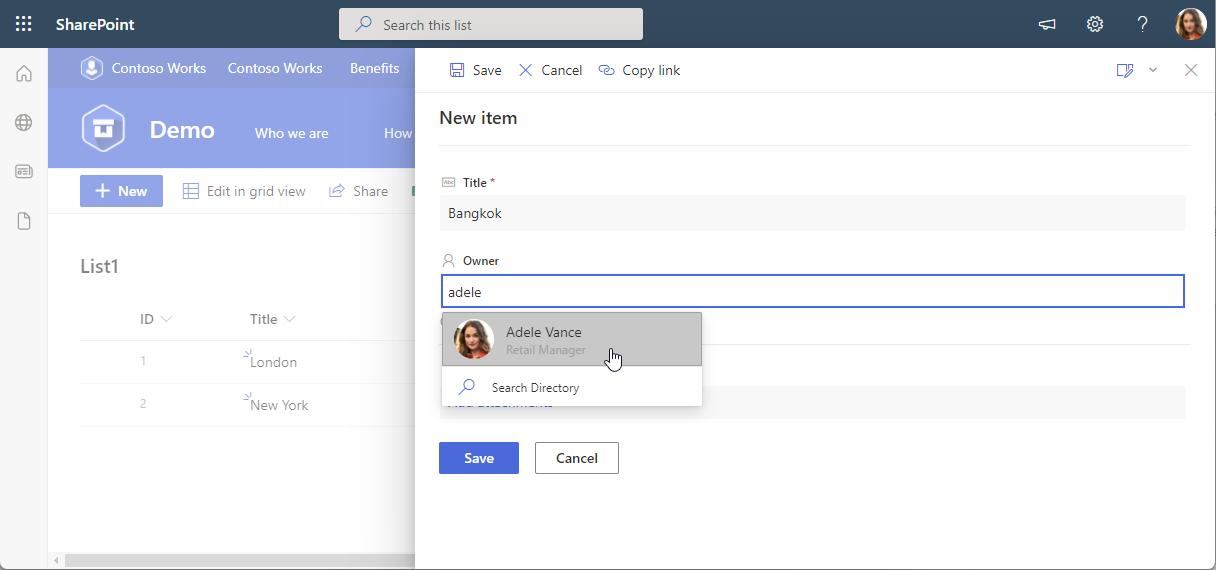The width and height of the screenshot is (1216, 570).
Task: Close the New item panel
Action: (1190, 70)
